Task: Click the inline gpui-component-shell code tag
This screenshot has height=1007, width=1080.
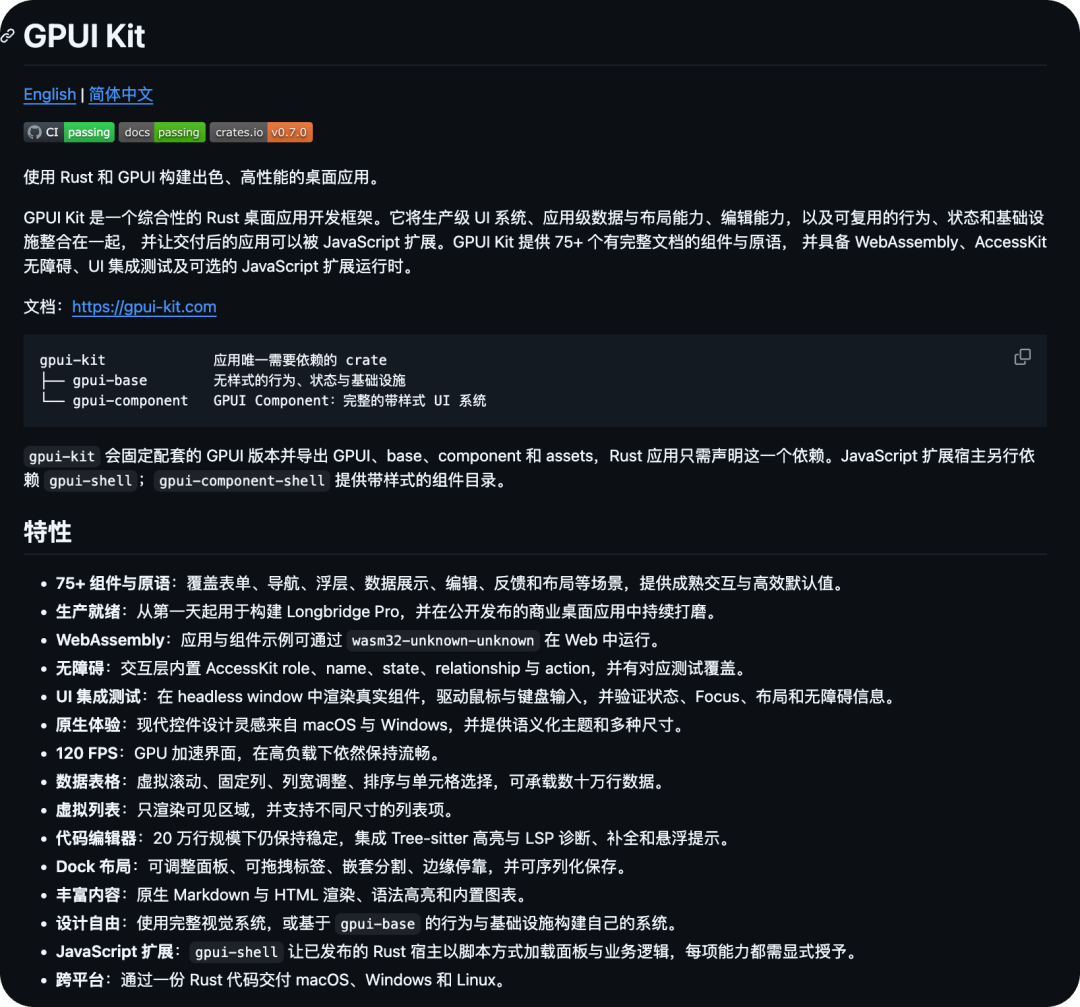Action: 242,481
